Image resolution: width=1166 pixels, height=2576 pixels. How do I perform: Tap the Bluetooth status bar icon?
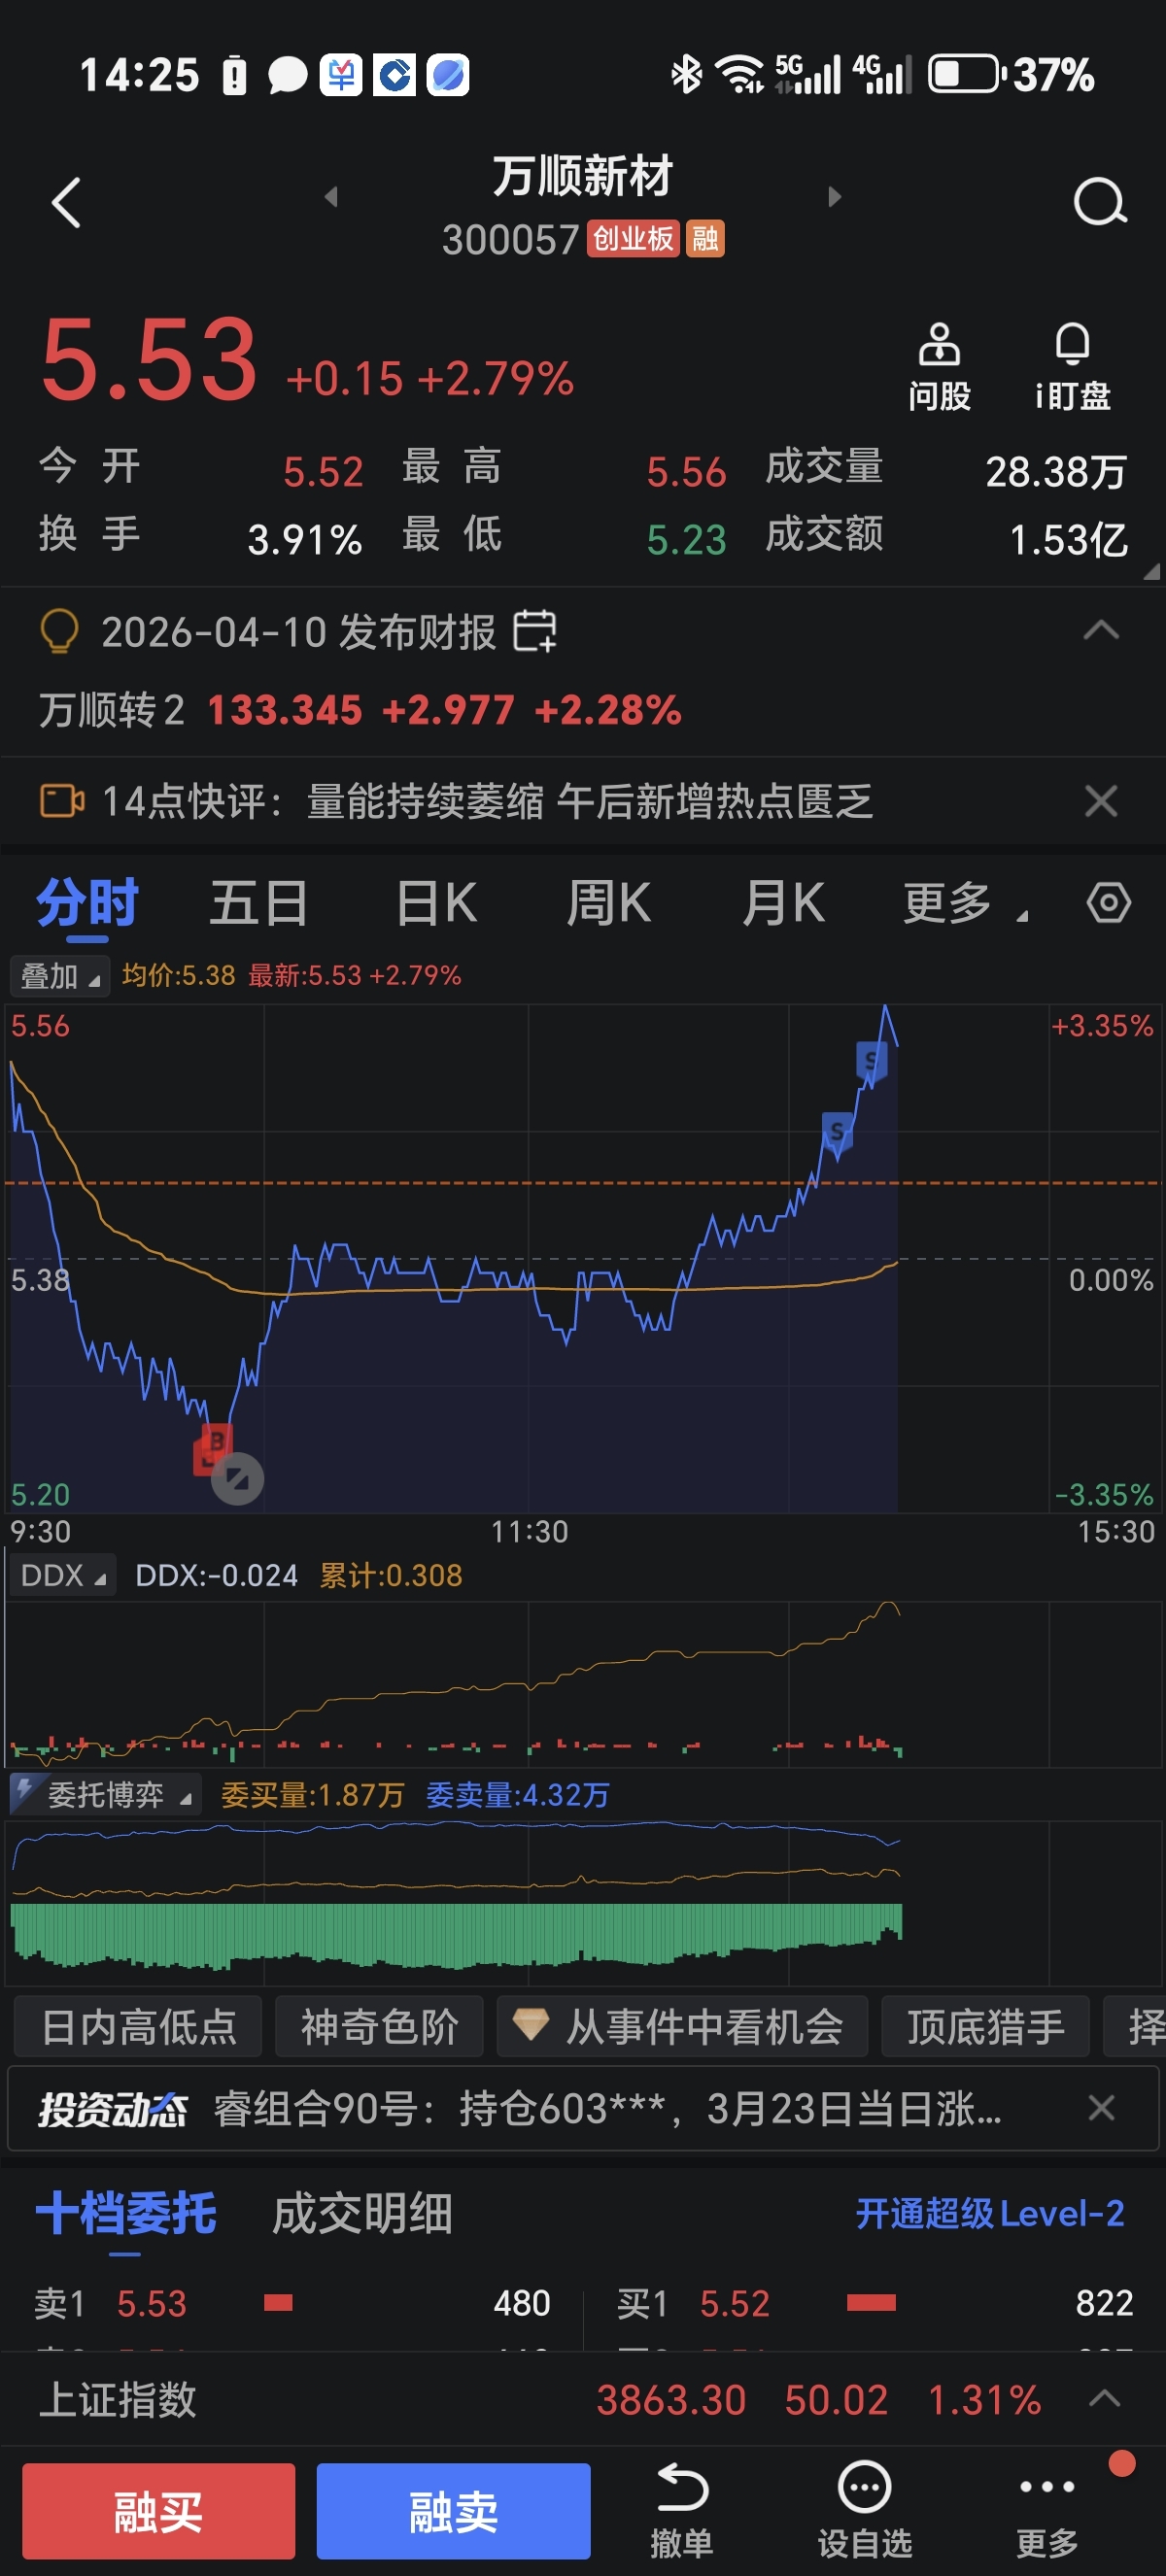tap(686, 74)
